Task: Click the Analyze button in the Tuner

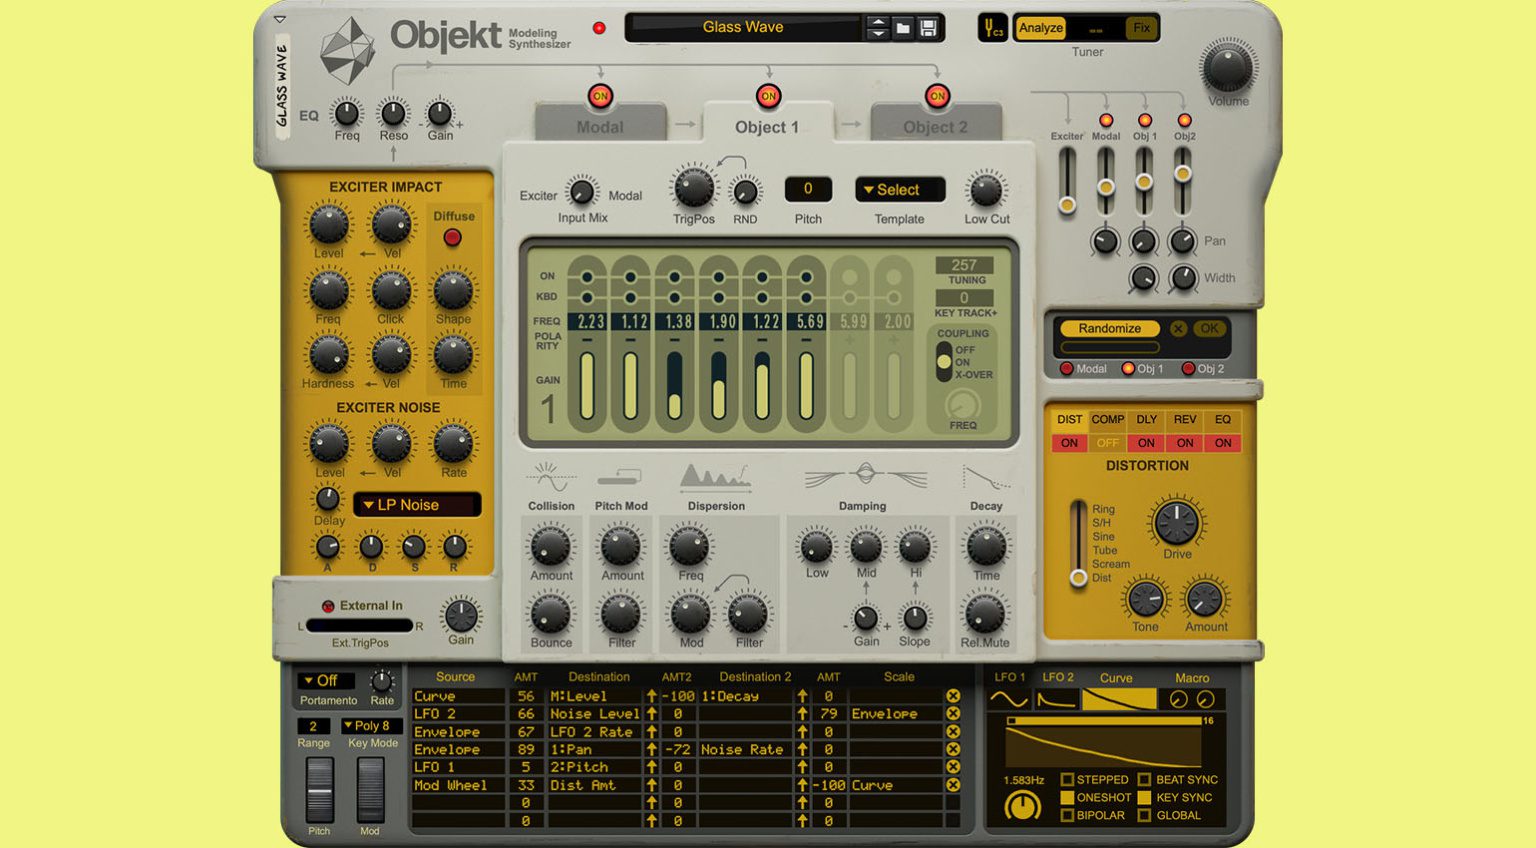Action: [x=1040, y=28]
